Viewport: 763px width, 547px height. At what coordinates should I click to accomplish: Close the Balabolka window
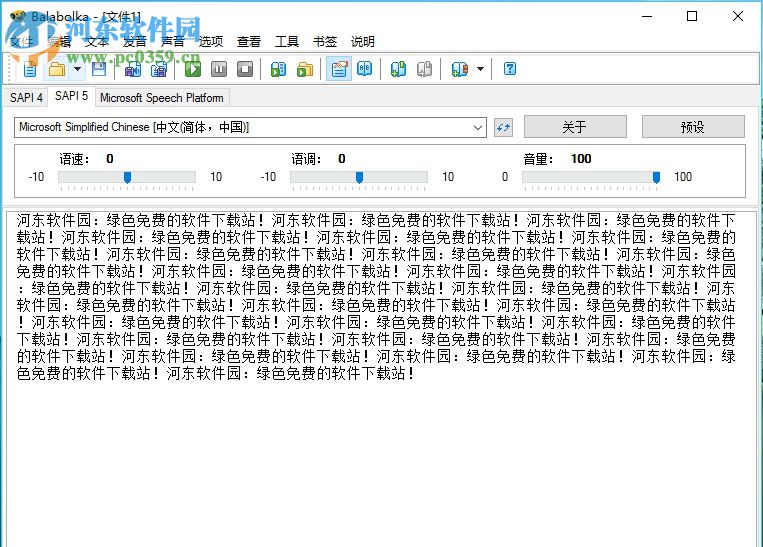point(738,17)
